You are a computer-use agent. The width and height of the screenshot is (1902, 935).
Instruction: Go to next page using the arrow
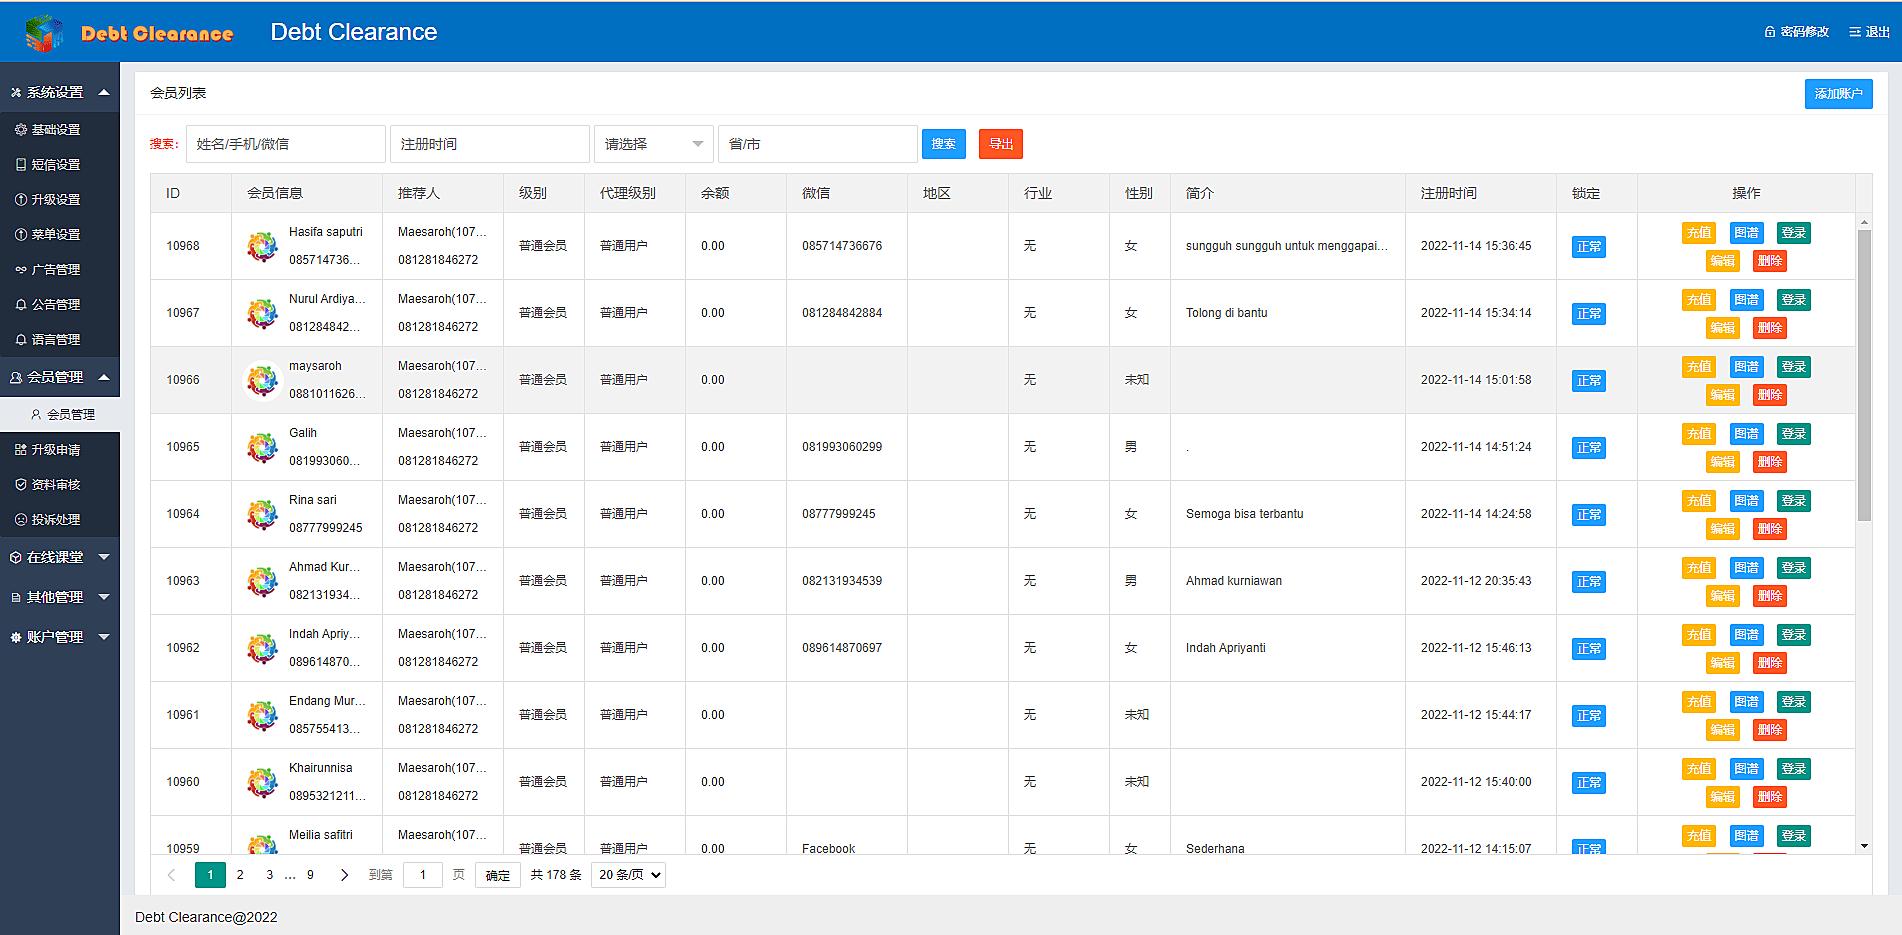tap(344, 875)
